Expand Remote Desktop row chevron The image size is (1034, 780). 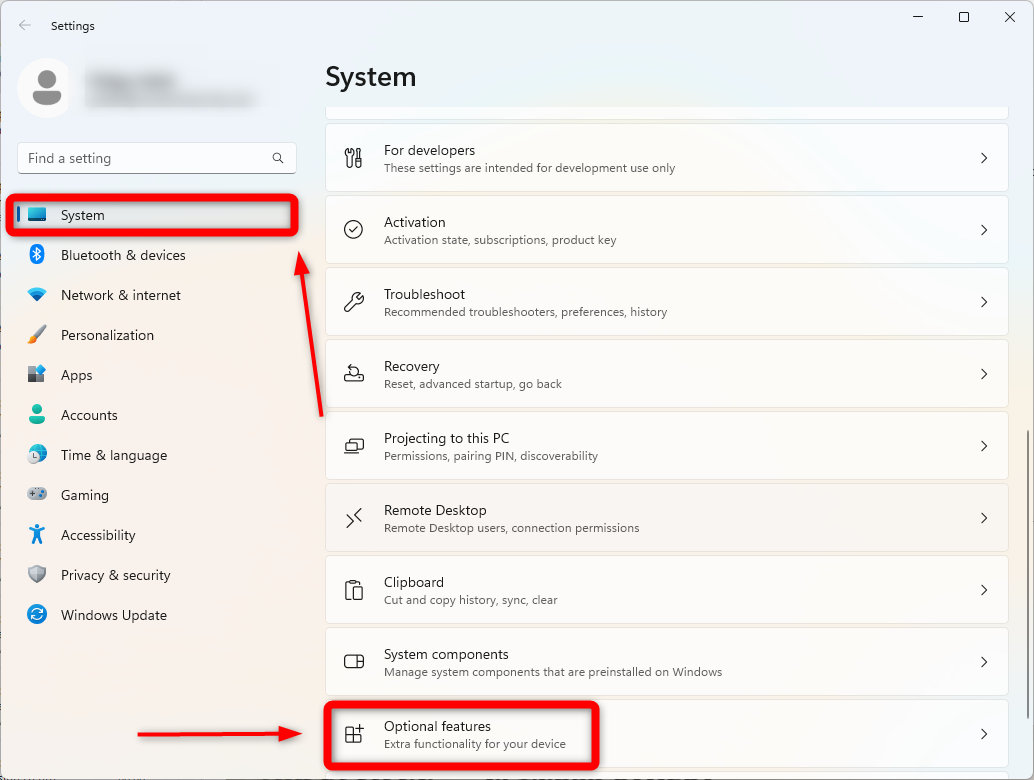click(983, 518)
